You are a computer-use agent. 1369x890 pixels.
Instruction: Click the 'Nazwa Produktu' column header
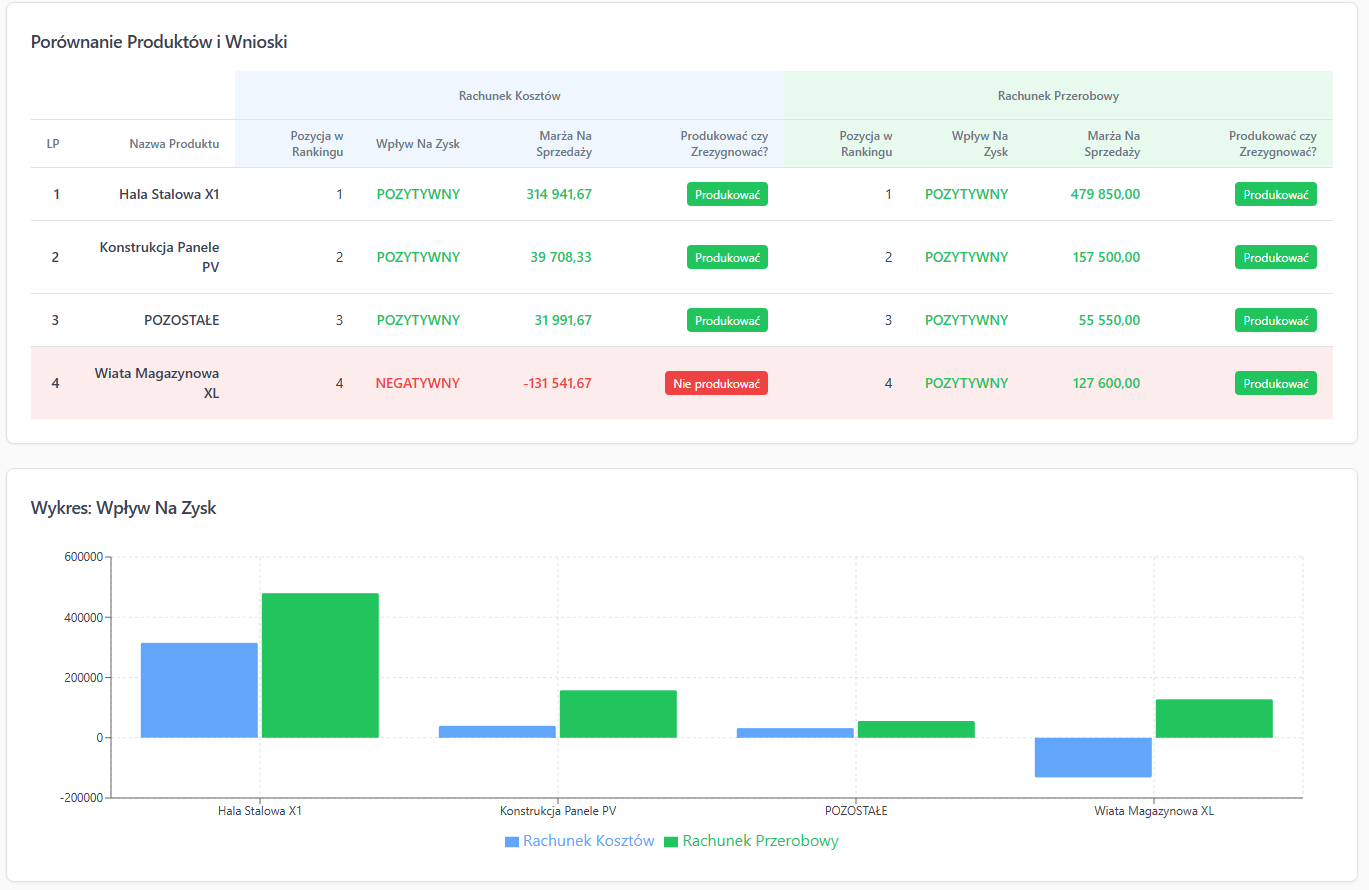click(x=174, y=144)
